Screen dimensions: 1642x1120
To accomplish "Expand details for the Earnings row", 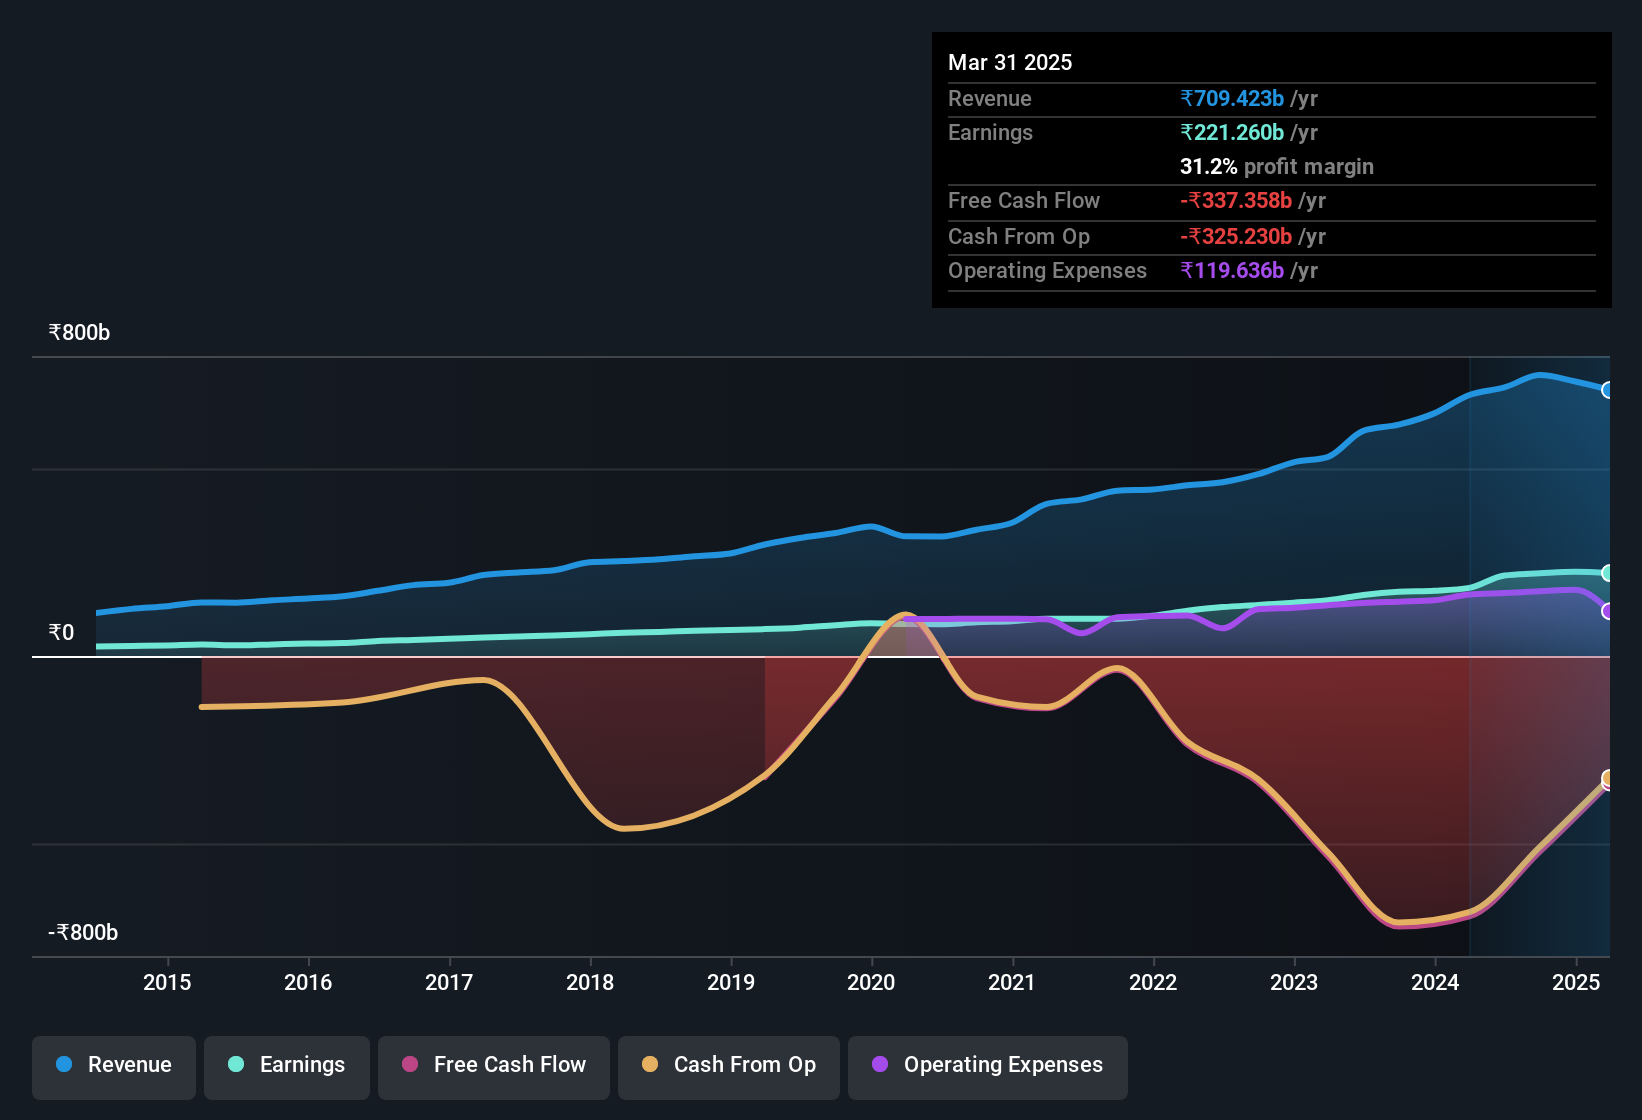I will 990,132.
